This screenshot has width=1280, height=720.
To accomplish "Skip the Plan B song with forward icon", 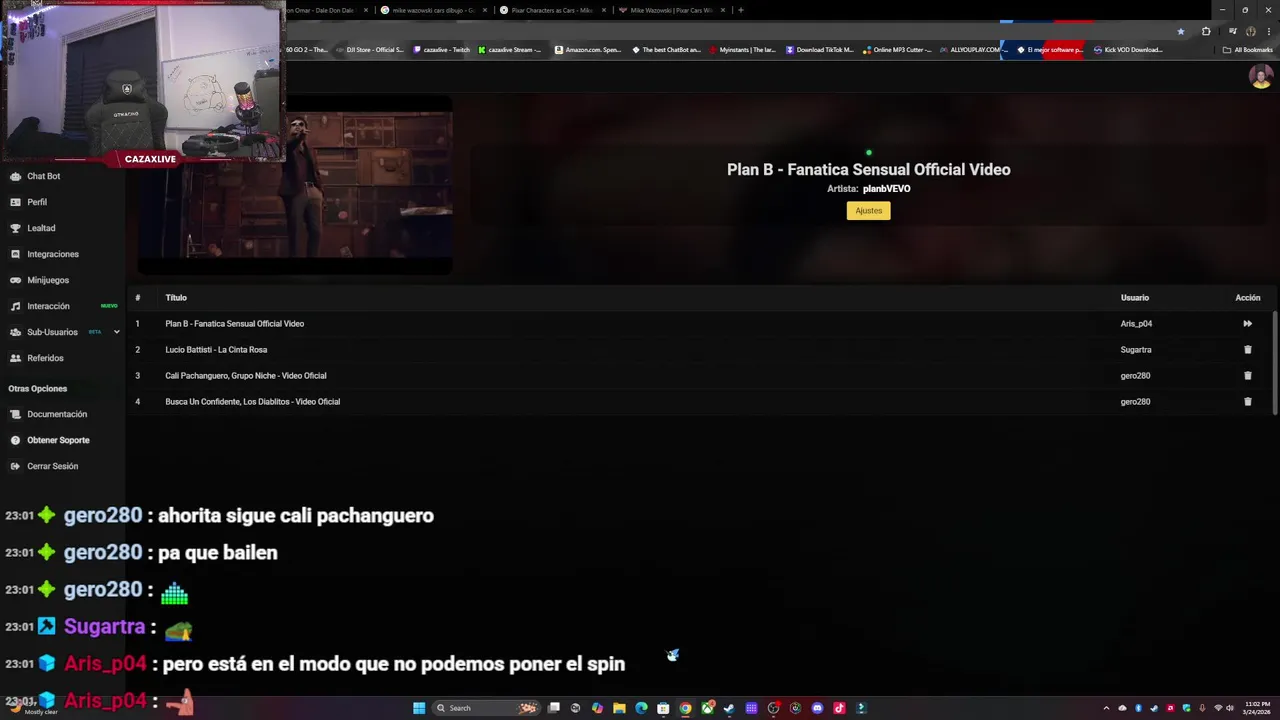I will [1247, 323].
